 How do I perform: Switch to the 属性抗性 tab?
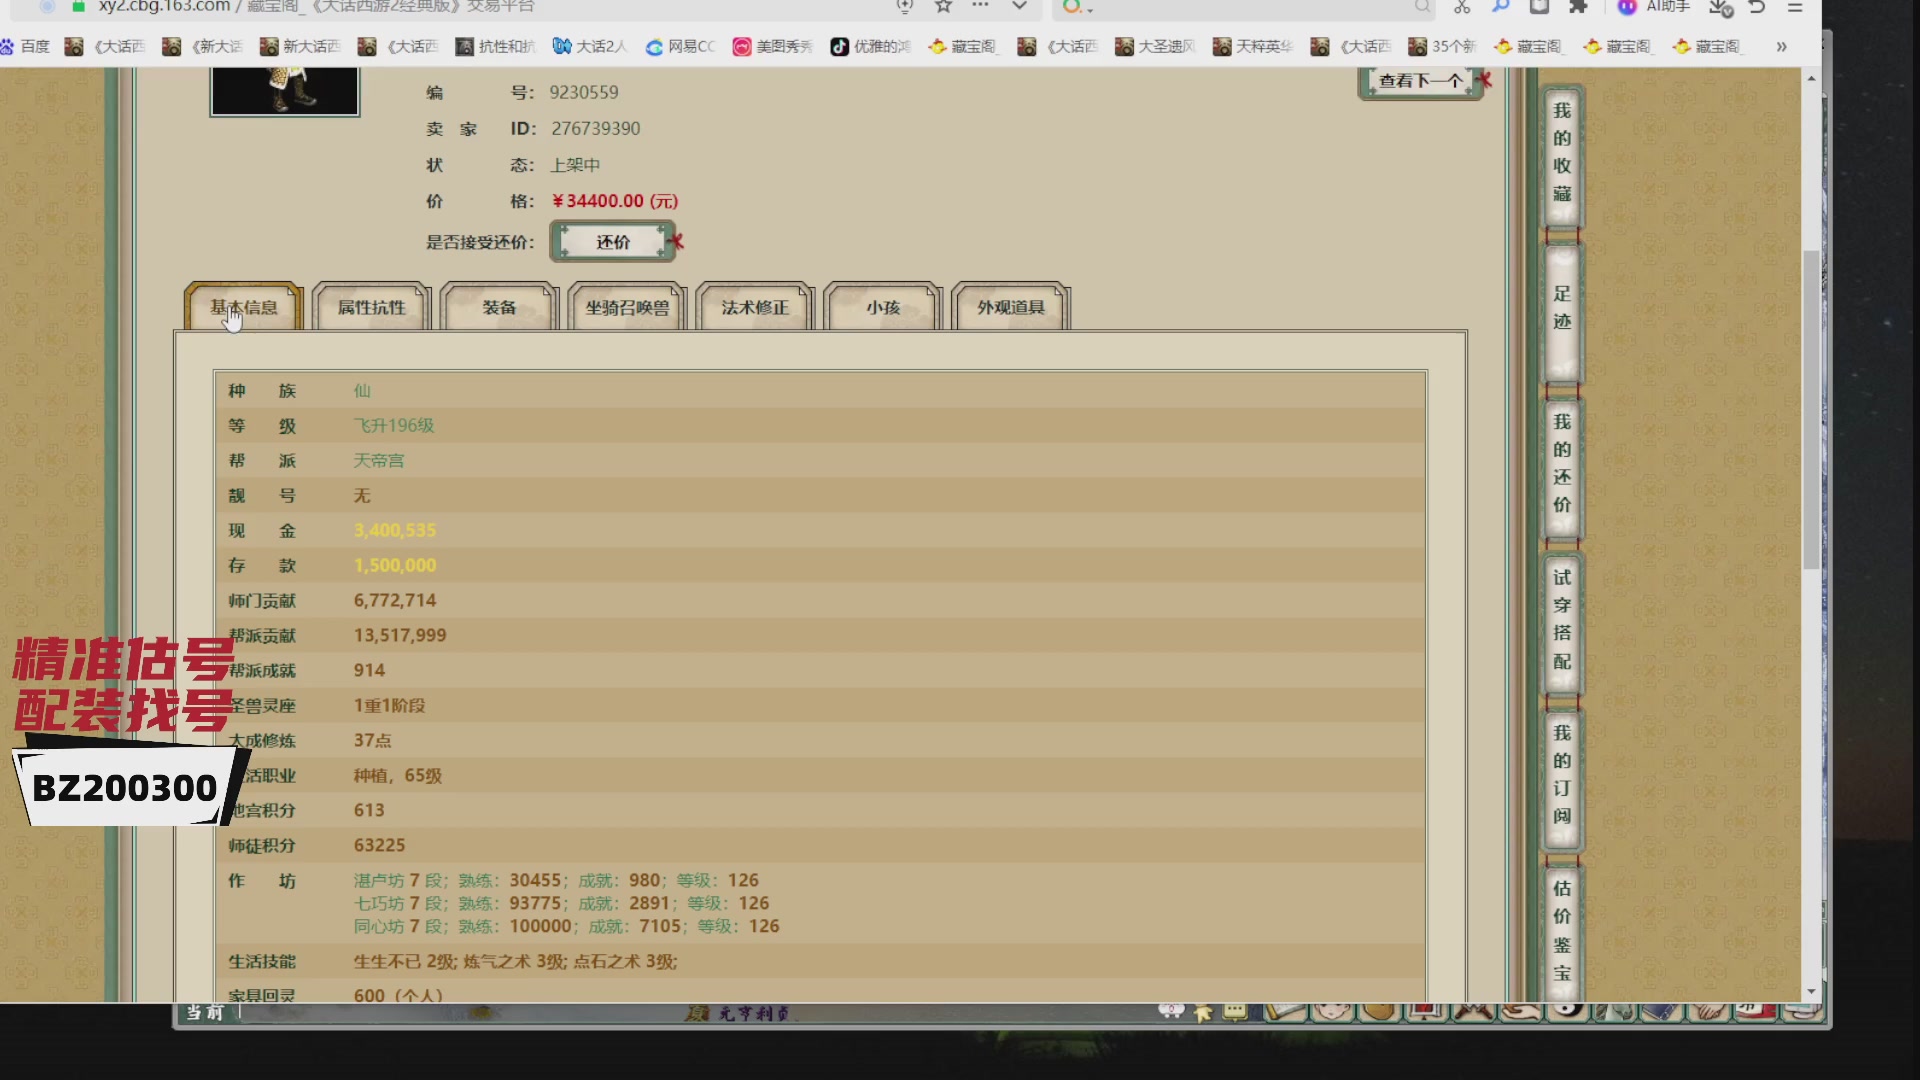click(371, 307)
